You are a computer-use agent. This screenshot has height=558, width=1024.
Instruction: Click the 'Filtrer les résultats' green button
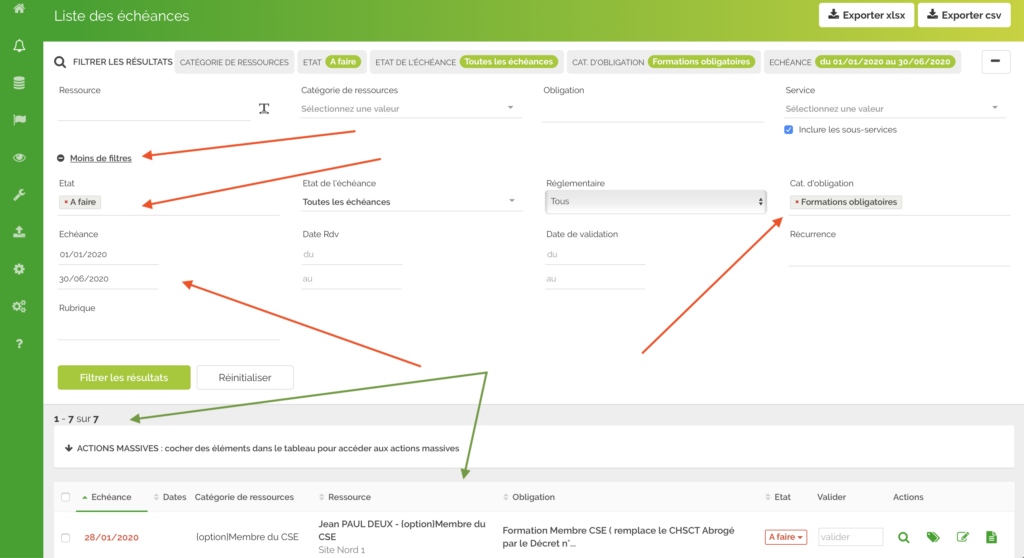click(x=124, y=377)
